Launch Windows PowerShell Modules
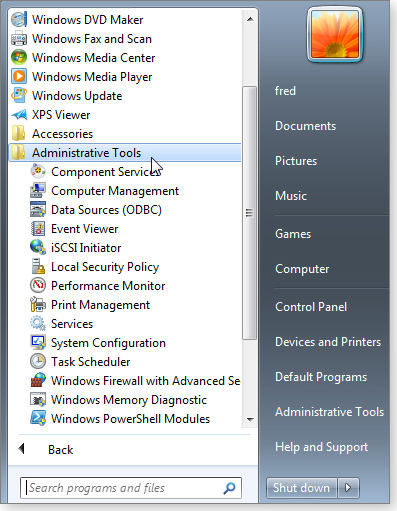Viewport: 397px width, 511px height. point(130,419)
